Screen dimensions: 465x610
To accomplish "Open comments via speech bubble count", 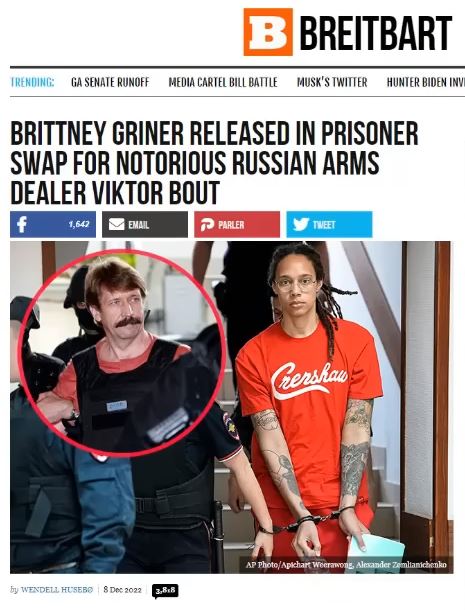I will pyautogui.click(x=165, y=591).
